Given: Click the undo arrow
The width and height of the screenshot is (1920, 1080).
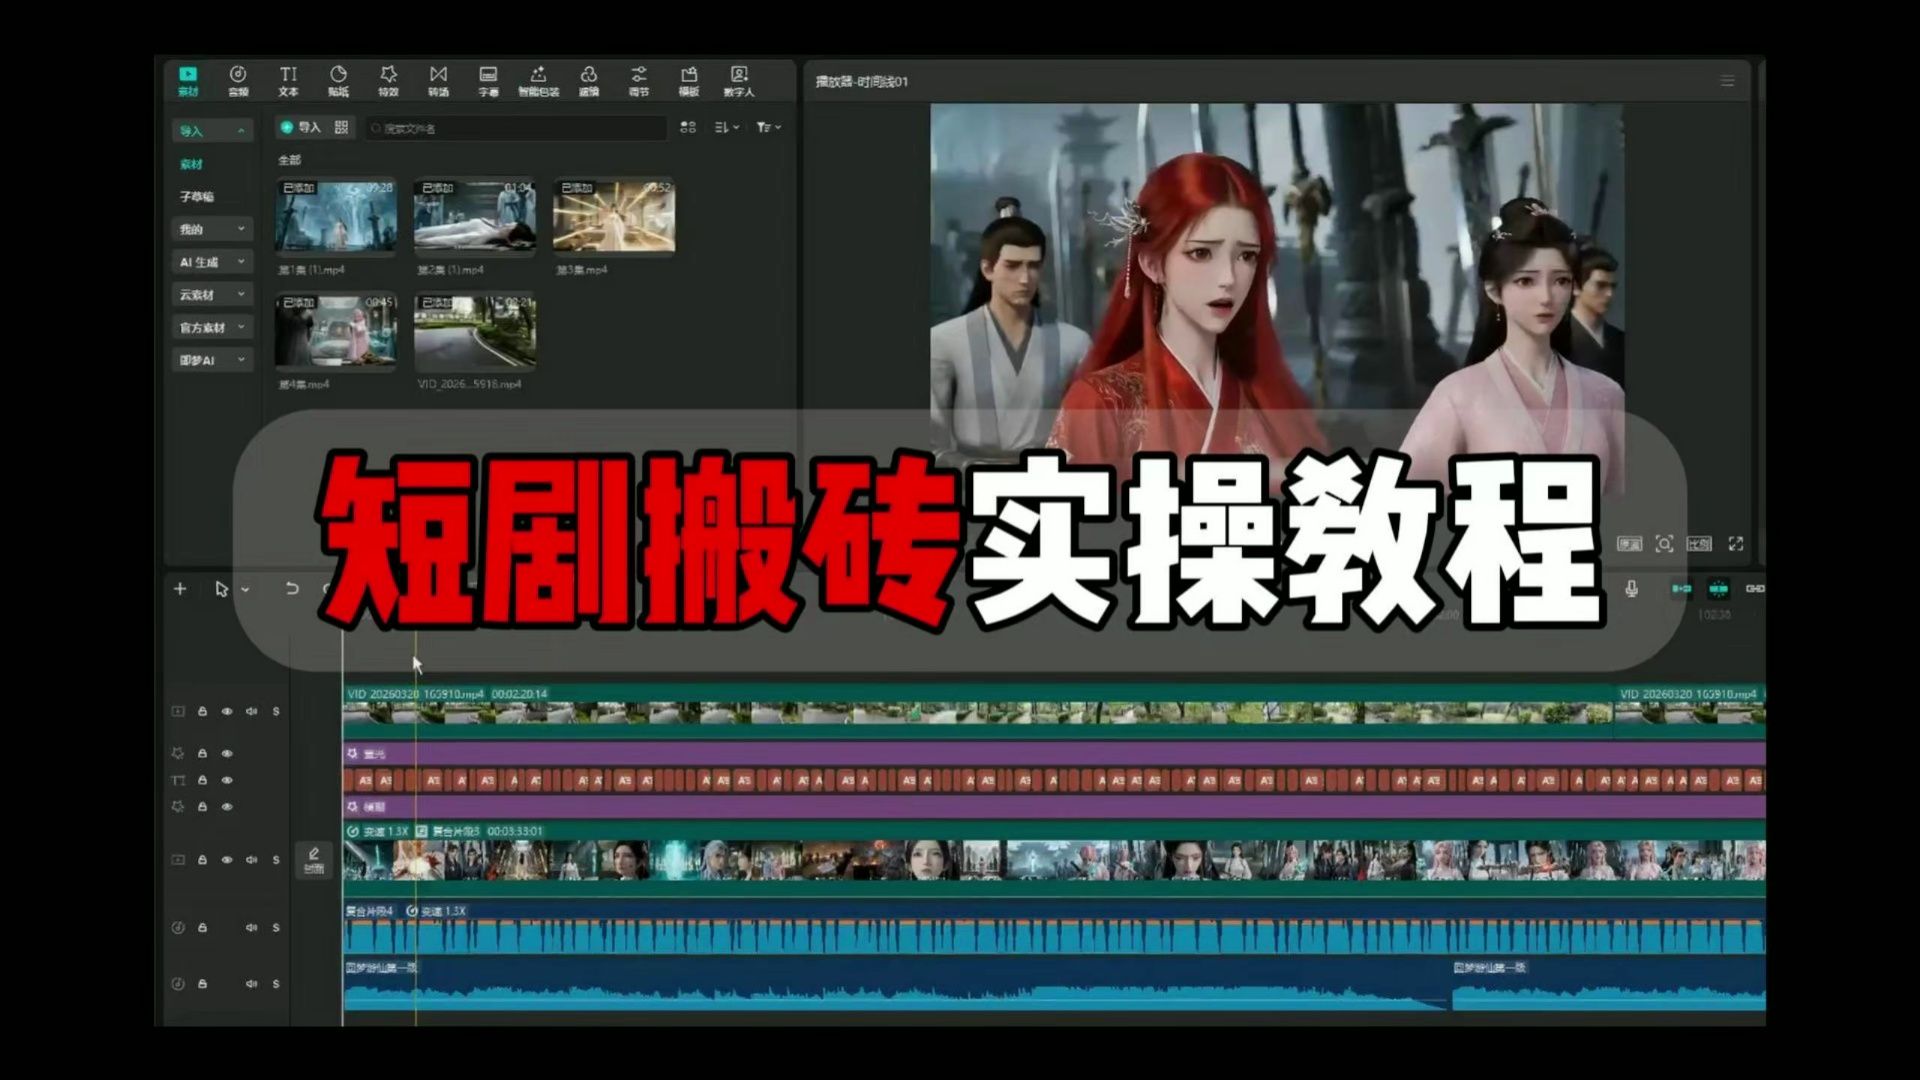Looking at the screenshot, I should (x=292, y=589).
